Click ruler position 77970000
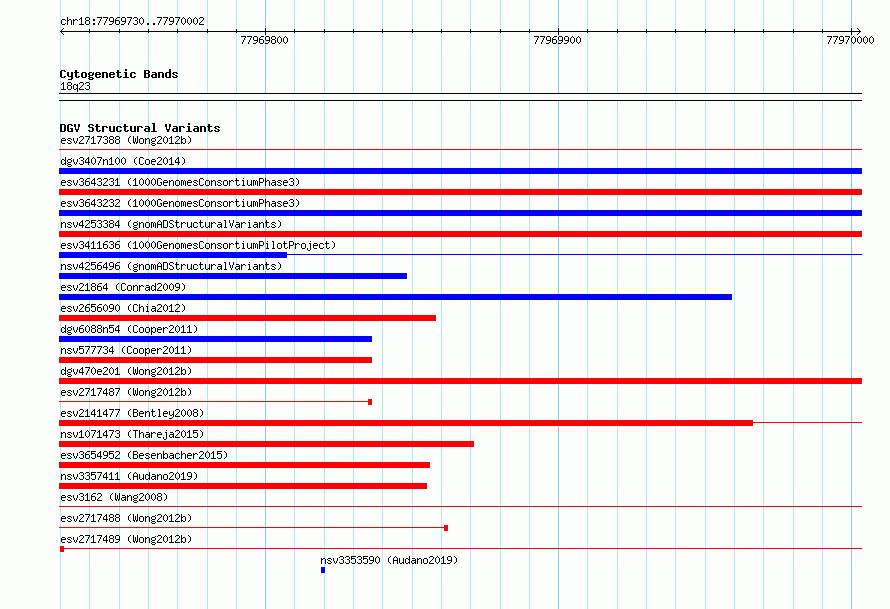 [x=850, y=40]
